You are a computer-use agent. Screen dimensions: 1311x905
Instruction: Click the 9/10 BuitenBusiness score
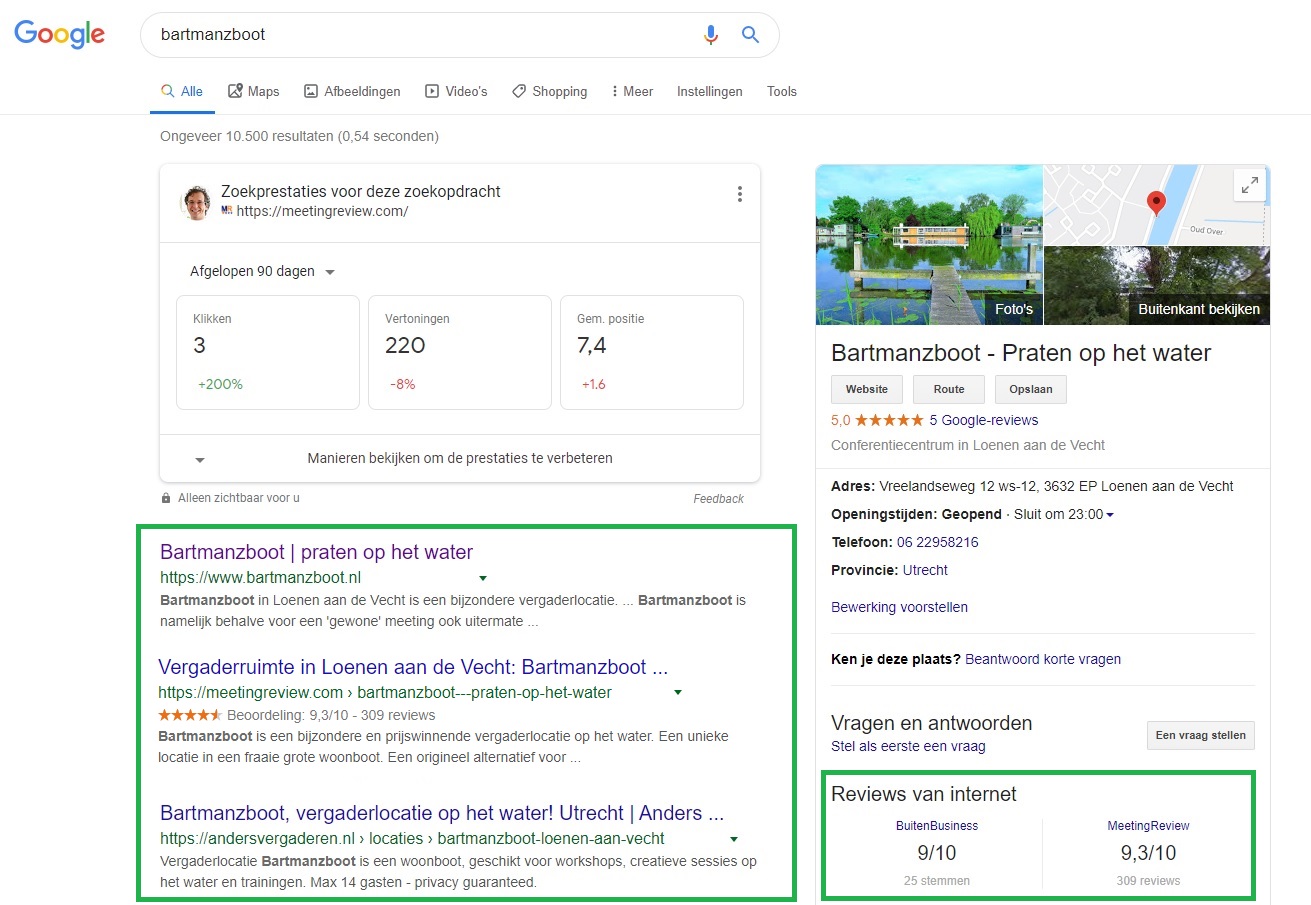[x=937, y=853]
